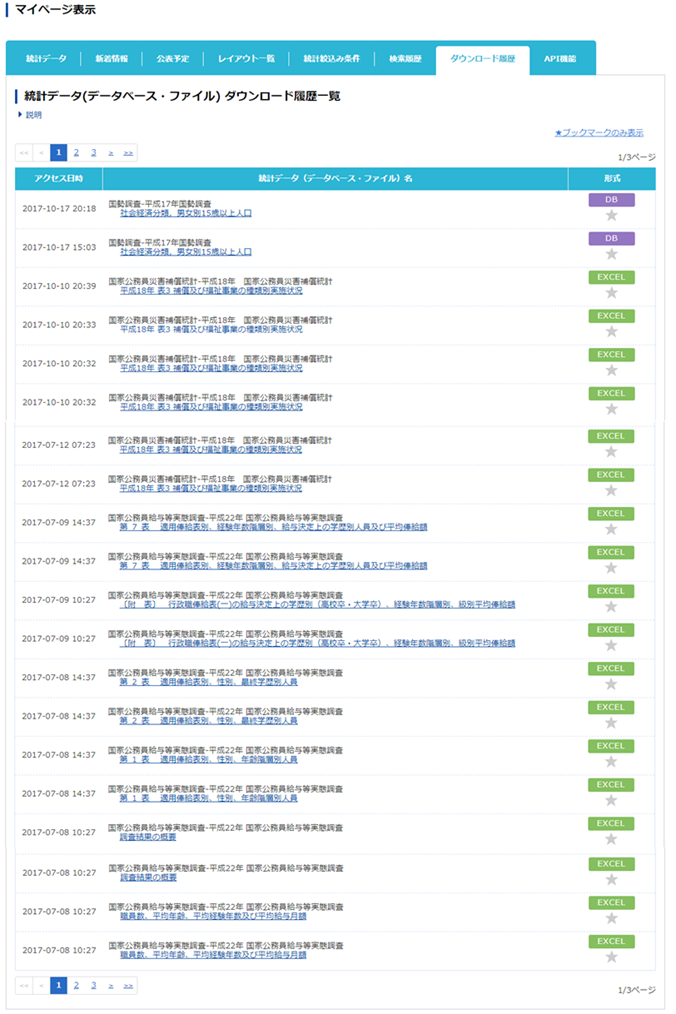Show only bookmarks via ★ブックマークのみ表示 link
The width and height of the screenshot is (676, 1014).
pos(599,132)
